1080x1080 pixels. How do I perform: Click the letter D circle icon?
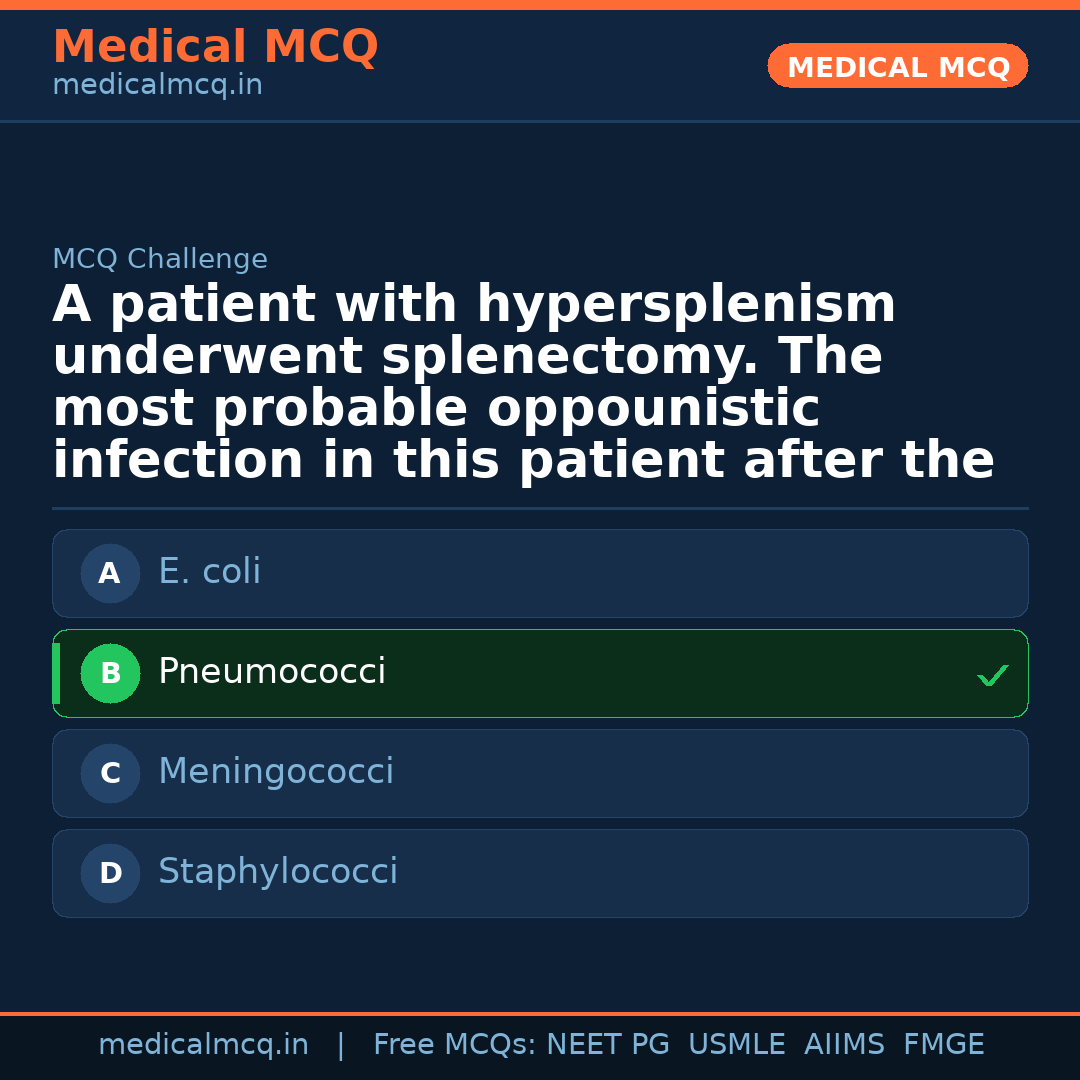pyautogui.click(x=110, y=873)
